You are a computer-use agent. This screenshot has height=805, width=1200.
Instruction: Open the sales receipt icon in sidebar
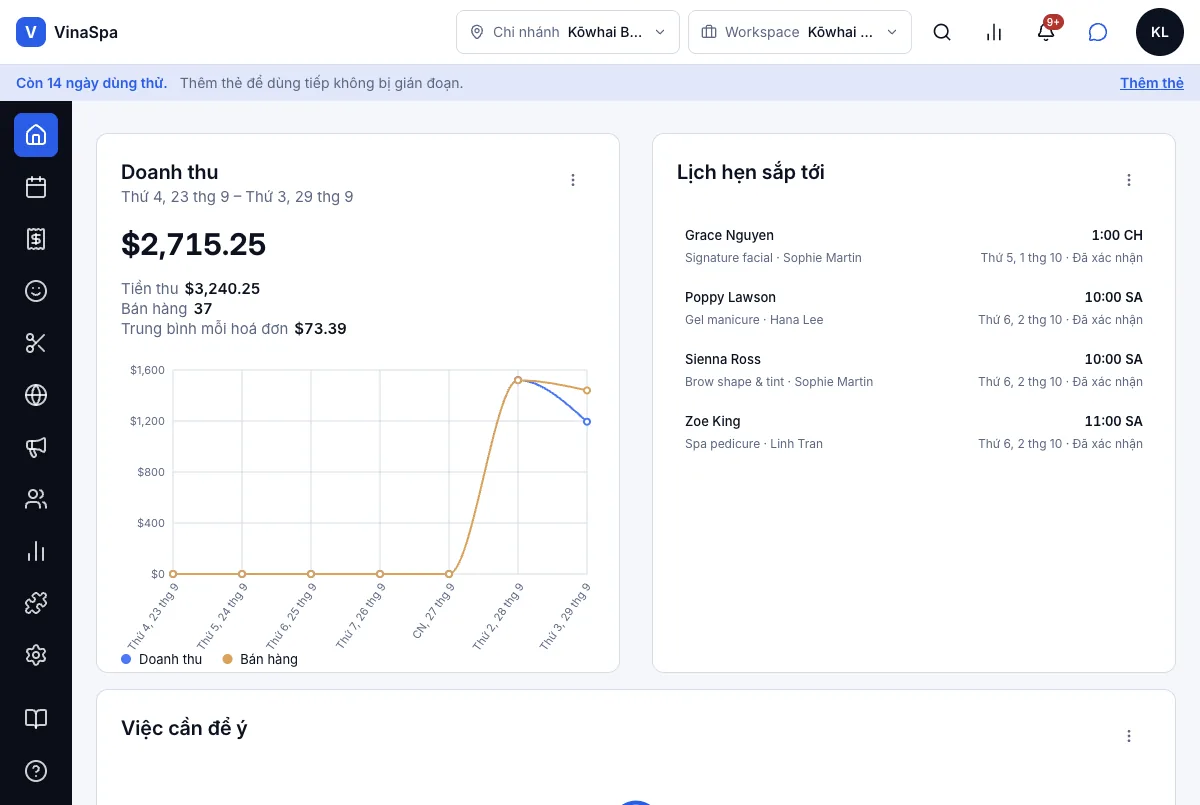(36, 239)
